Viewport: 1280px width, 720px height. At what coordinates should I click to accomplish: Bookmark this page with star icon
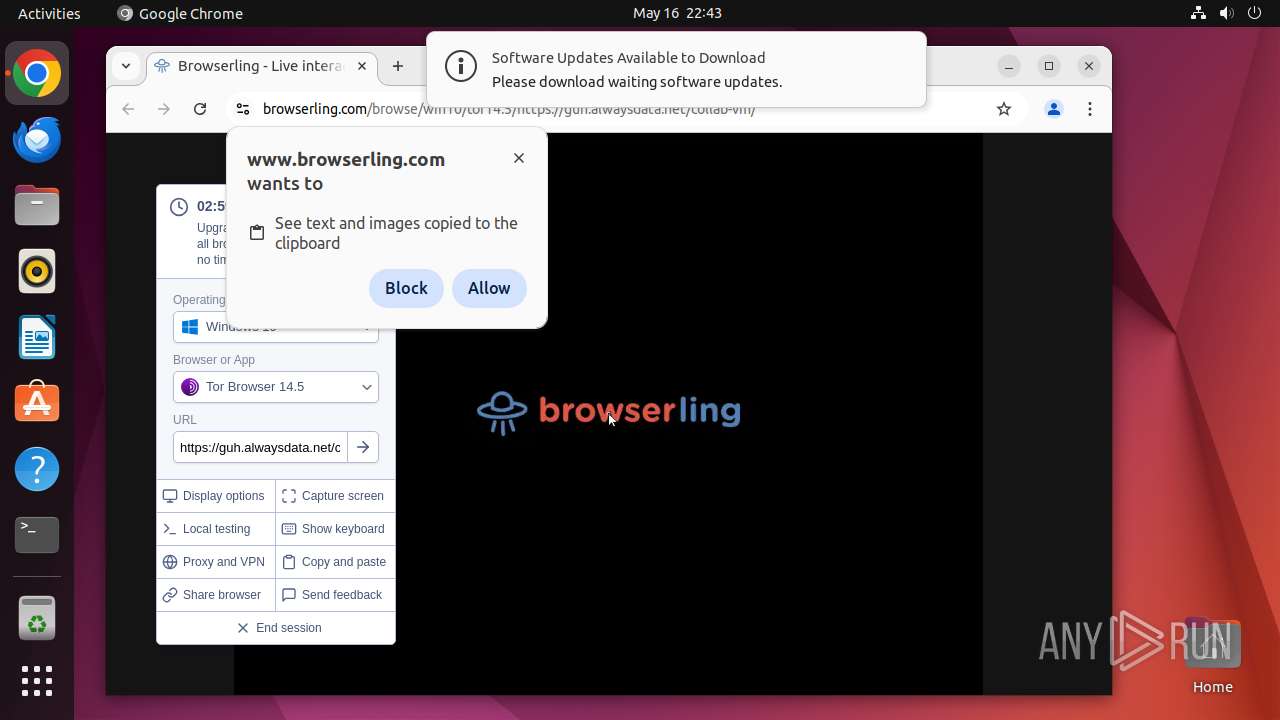click(1004, 109)
